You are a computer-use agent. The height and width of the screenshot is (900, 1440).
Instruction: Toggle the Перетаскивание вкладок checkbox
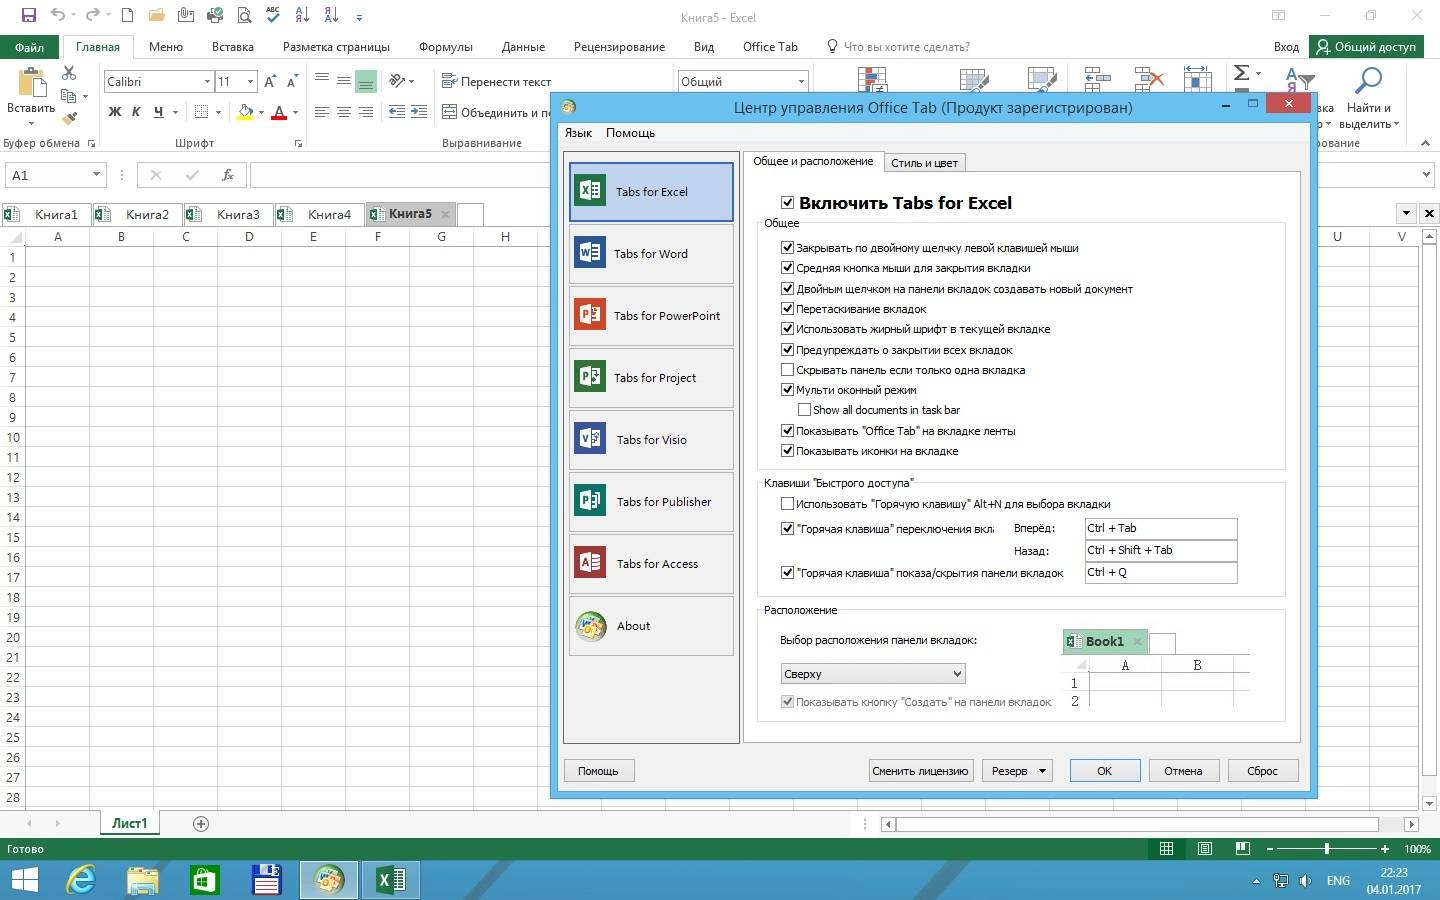click(787, 309)
